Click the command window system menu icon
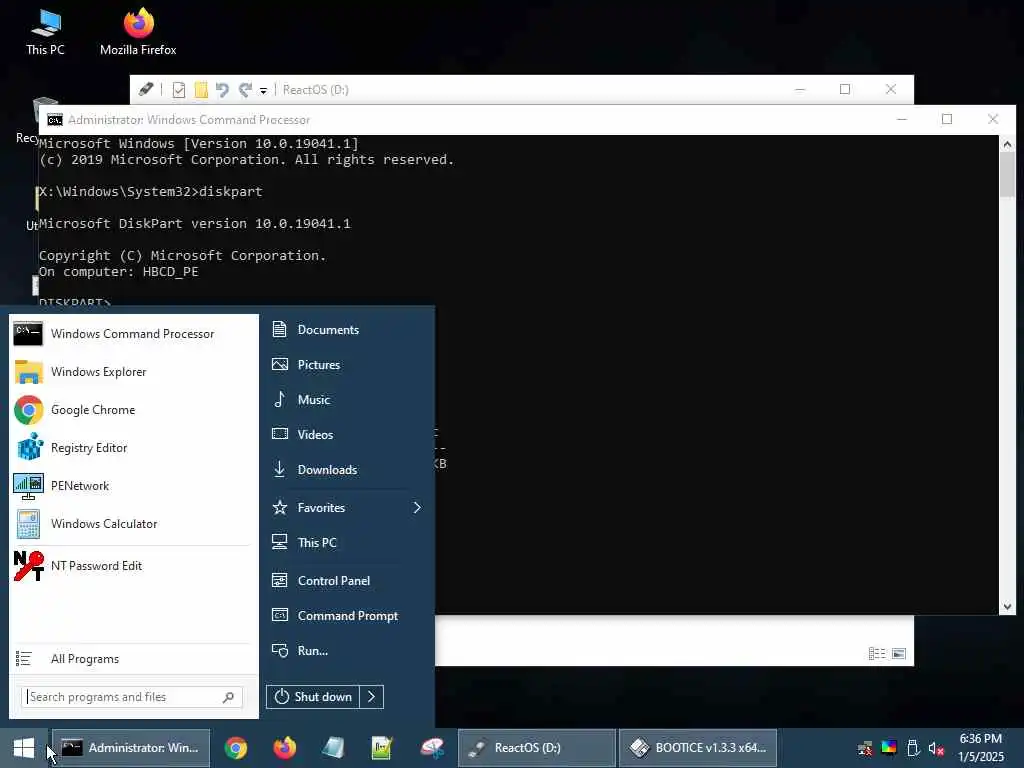 55,120
